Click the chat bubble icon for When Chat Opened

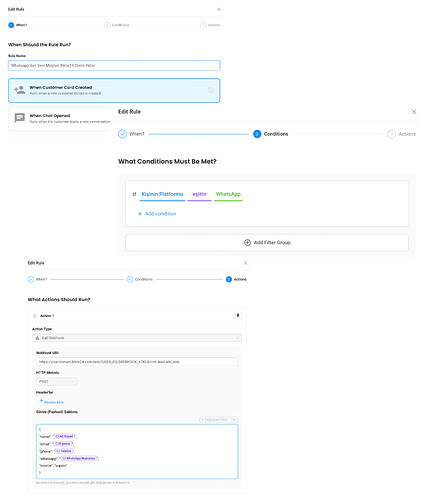(x=20, y=118)
